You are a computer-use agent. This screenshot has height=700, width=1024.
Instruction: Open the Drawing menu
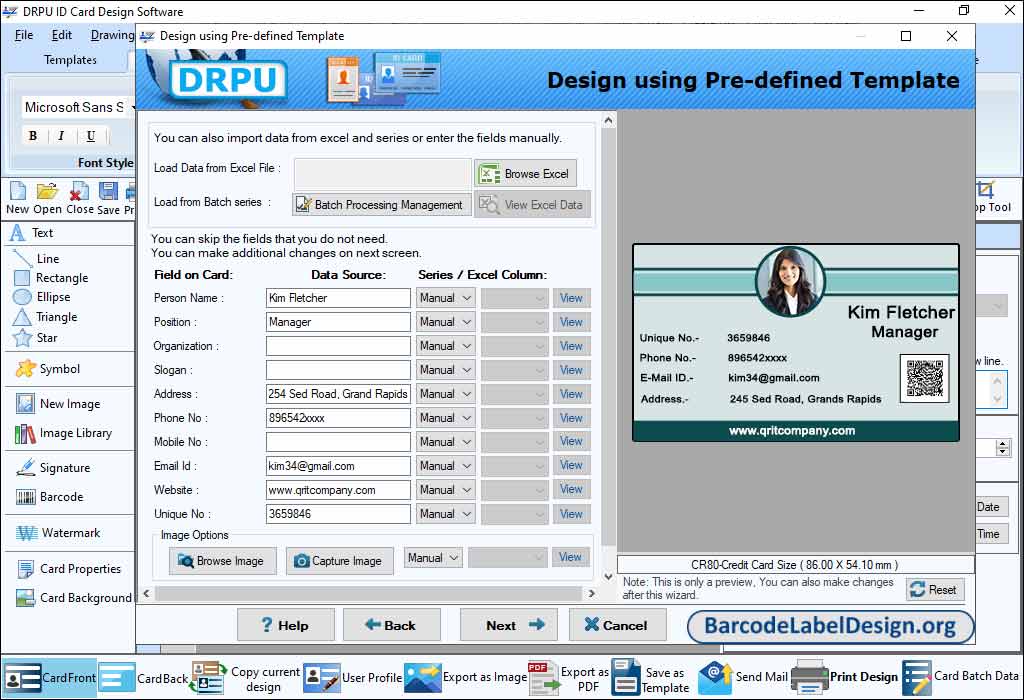point(112,35)
